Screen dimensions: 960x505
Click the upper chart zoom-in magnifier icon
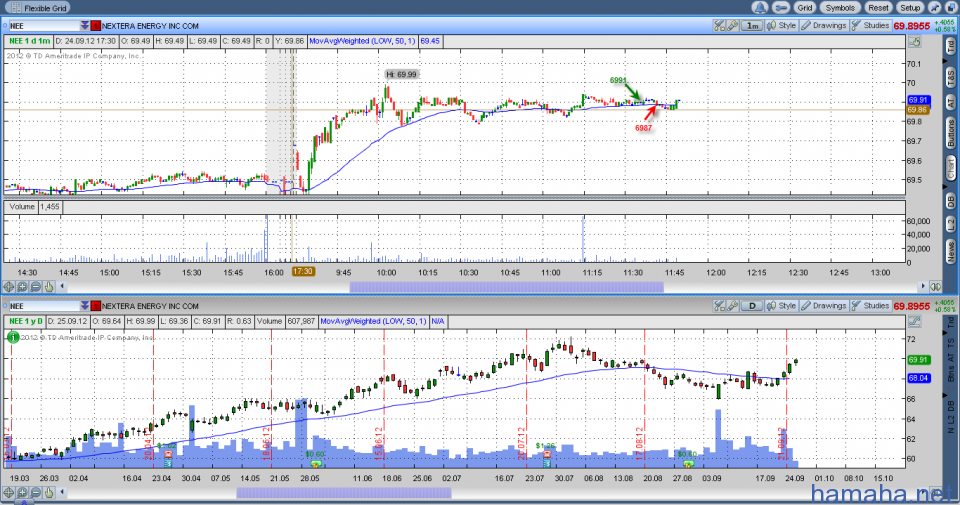tap(22, 286)
